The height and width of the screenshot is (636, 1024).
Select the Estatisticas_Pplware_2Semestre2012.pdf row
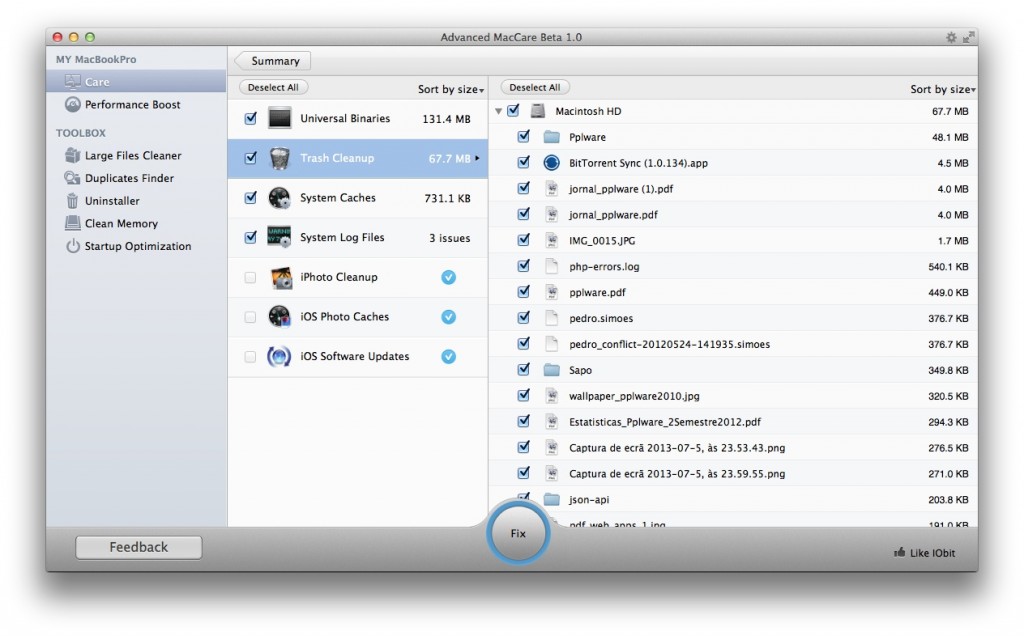click(x=733, y=422)
